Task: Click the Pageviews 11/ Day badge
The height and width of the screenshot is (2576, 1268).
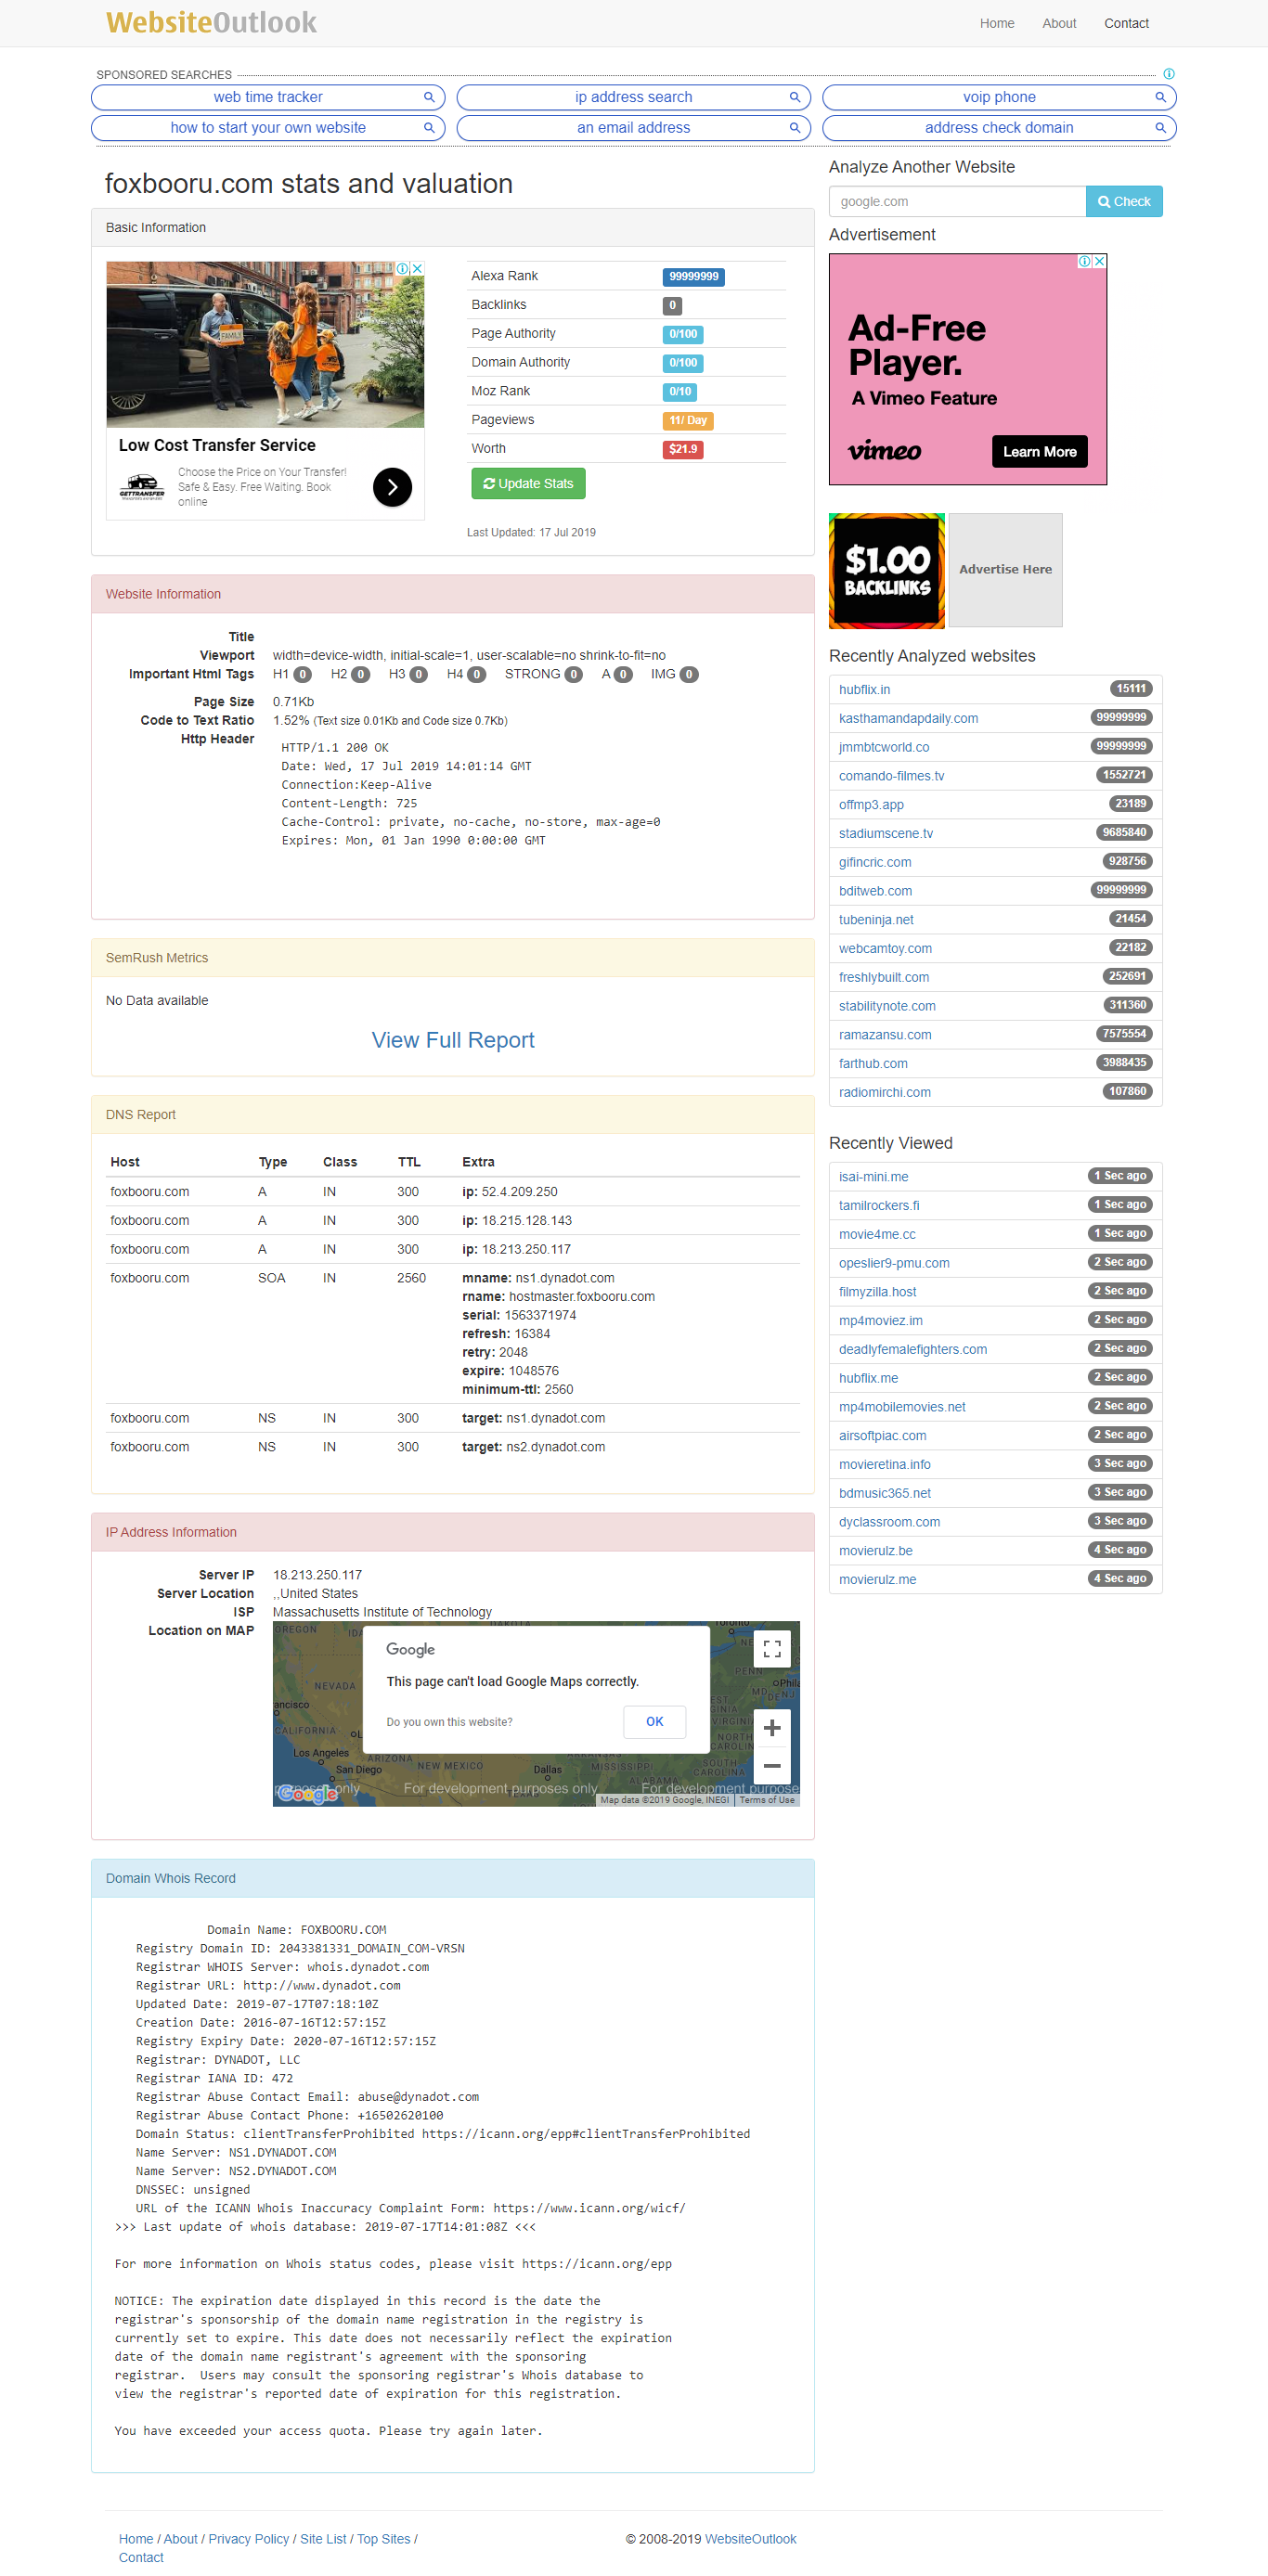Action: point(688,421)
